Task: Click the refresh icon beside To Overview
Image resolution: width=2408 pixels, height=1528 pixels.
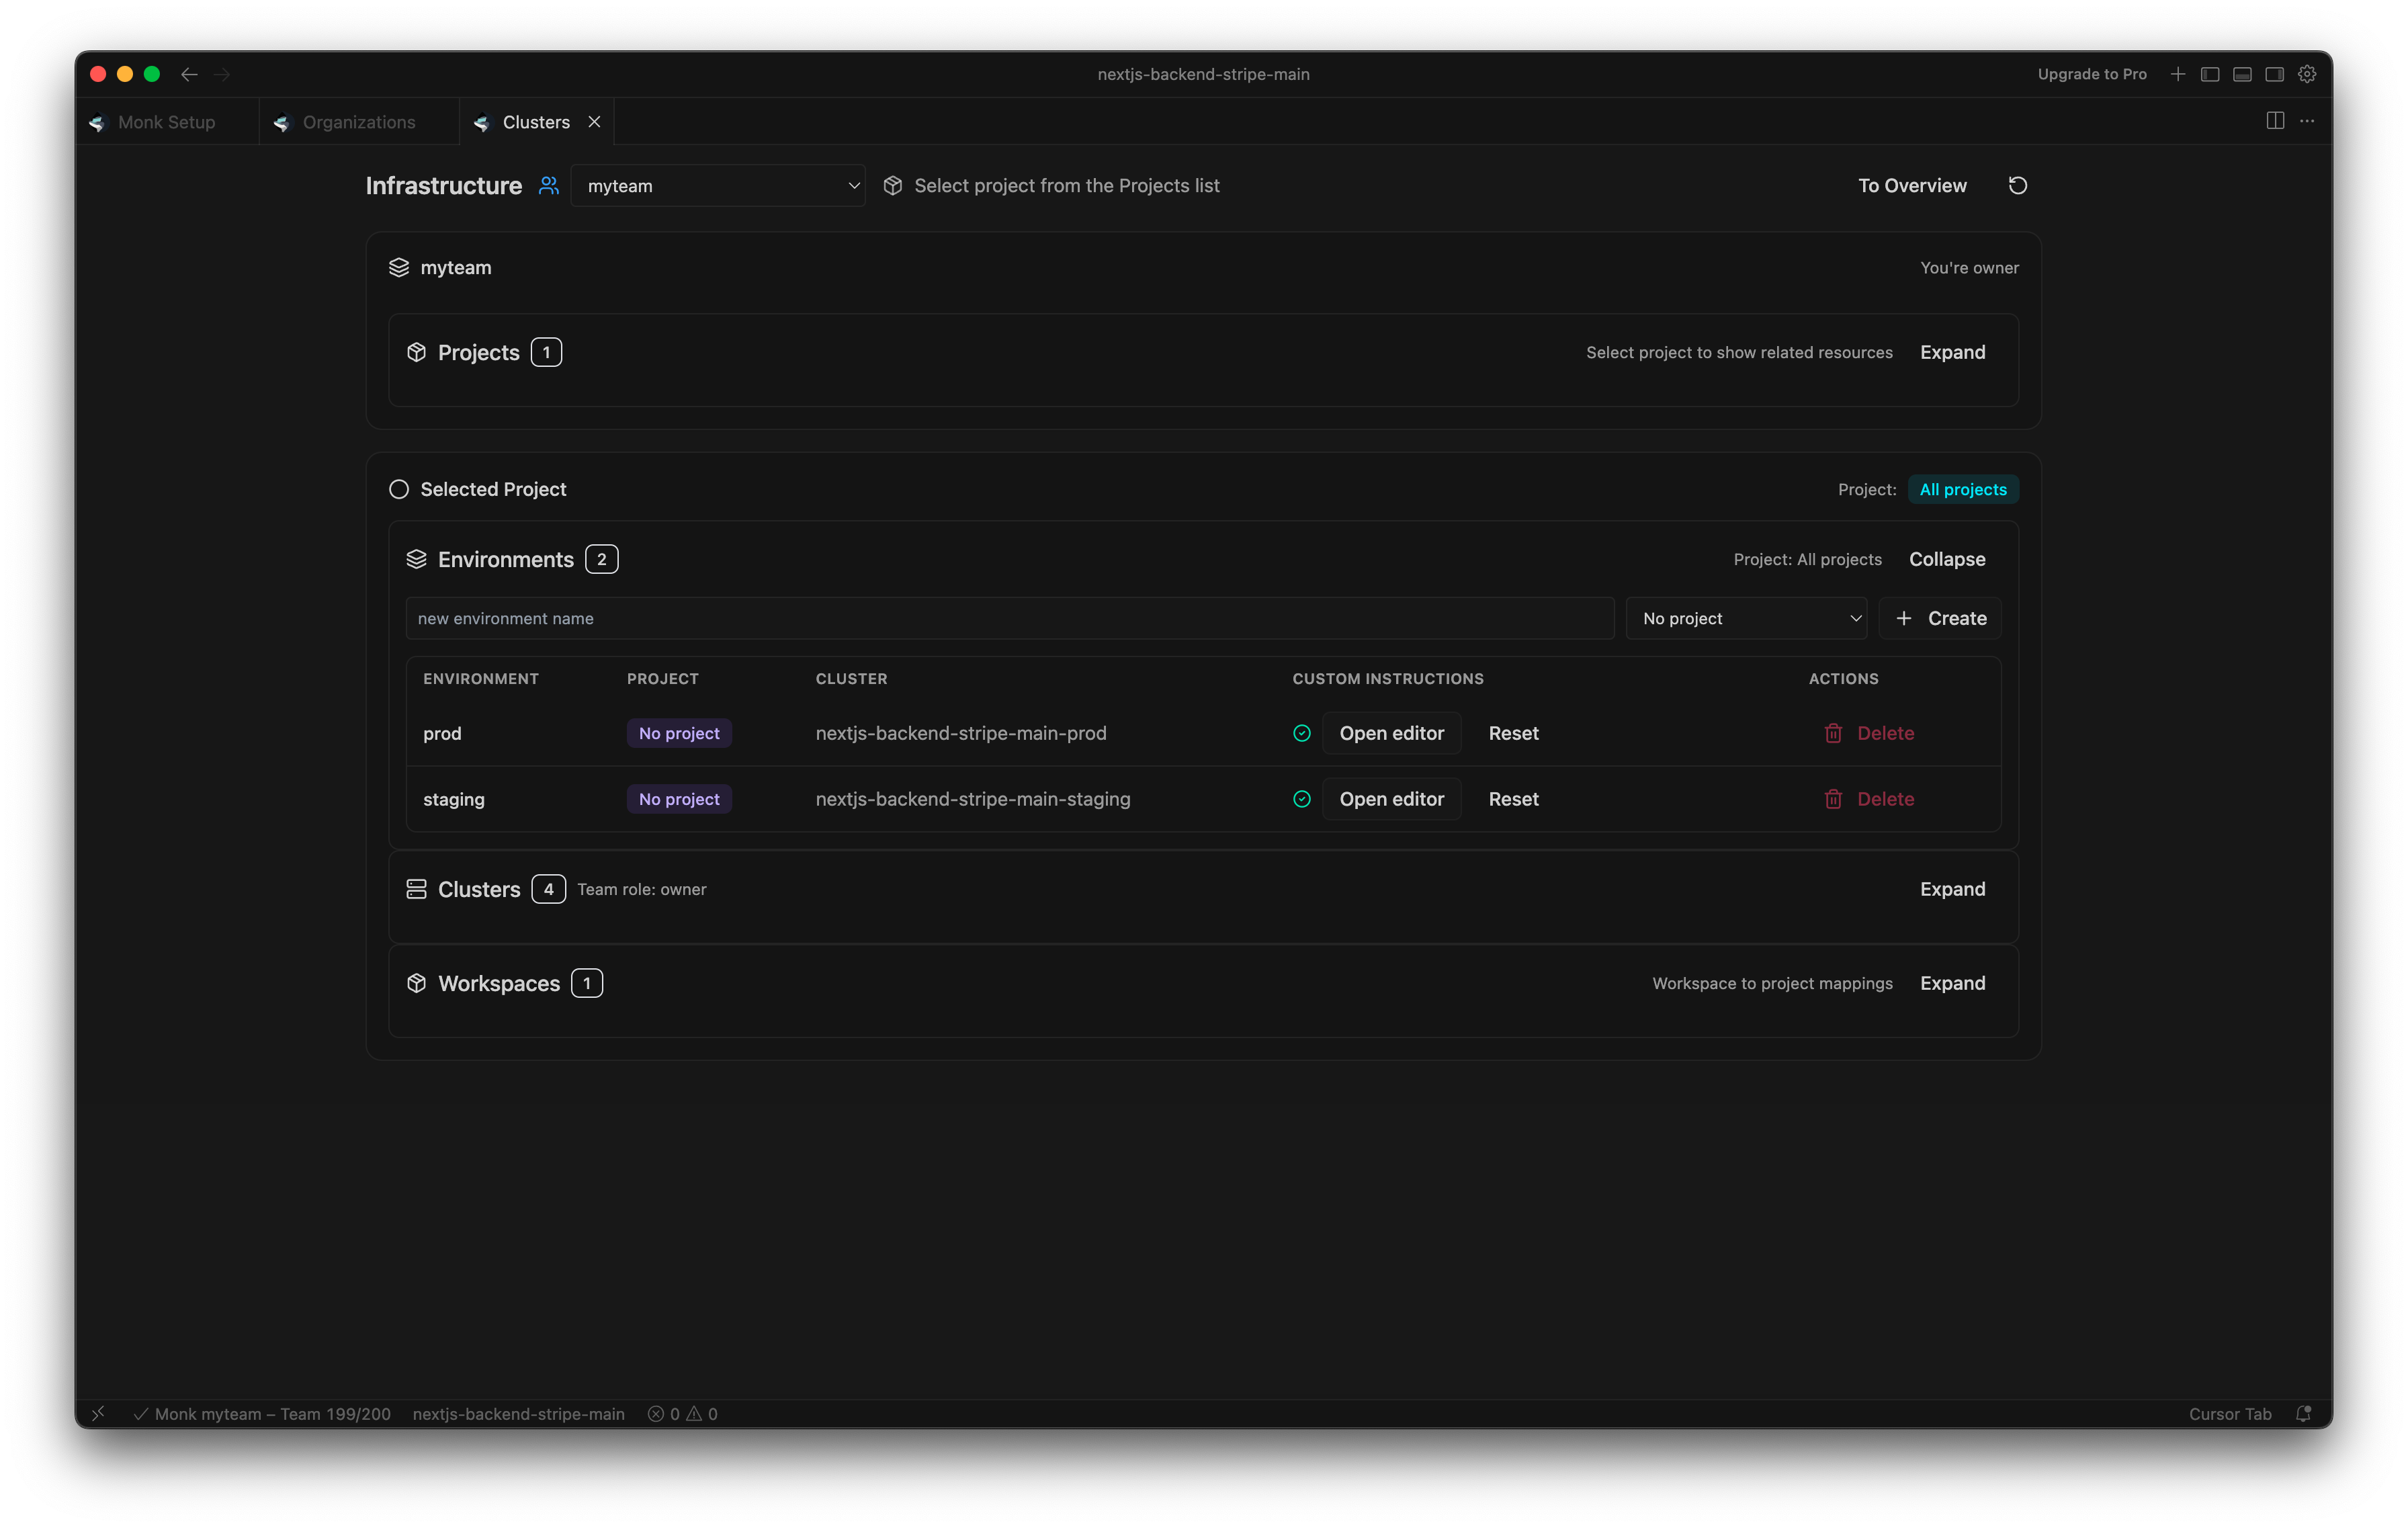Action: [2018, 185]
